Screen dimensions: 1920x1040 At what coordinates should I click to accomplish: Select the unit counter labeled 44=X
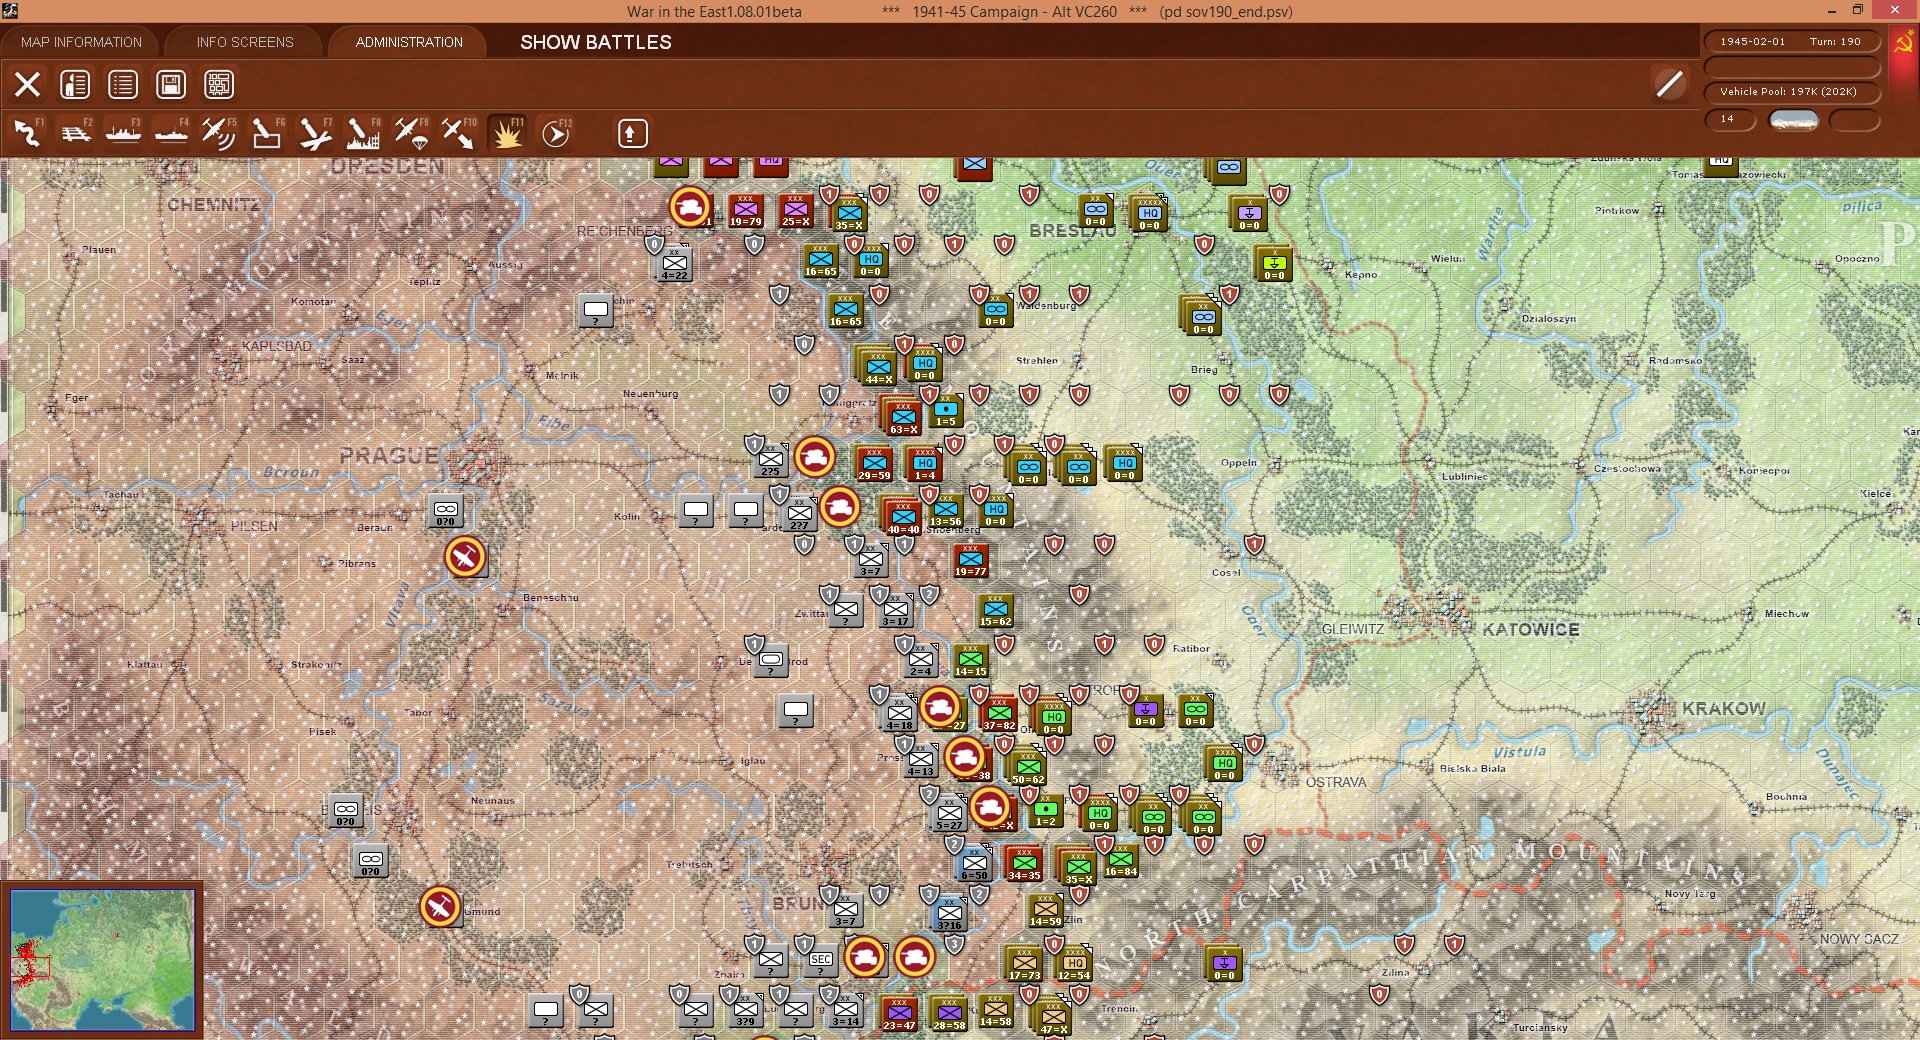click(x=879, y=365)
